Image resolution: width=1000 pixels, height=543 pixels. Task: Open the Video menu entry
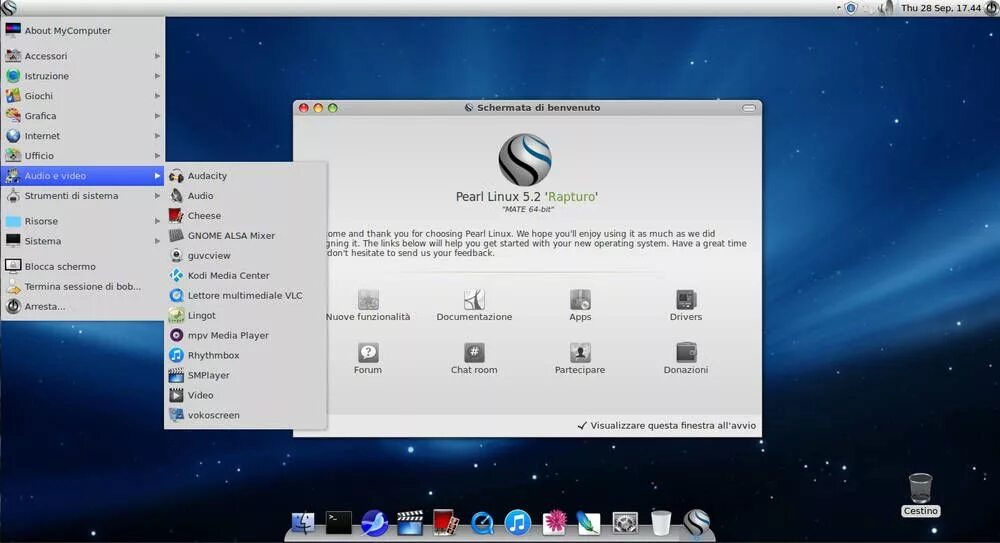pyautogui.click(x=246, y=395)
